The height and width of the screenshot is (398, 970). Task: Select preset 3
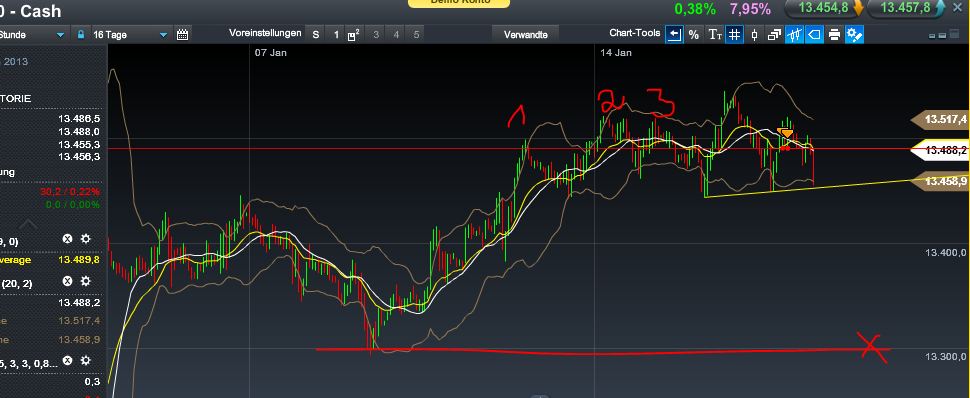click(376, 35)
